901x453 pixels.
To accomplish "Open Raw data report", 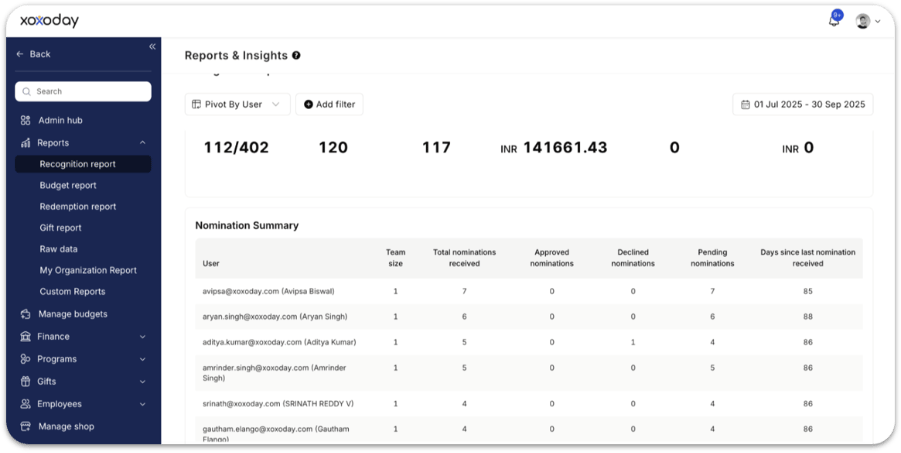I will pyautogui.click(x=58, y=249).
